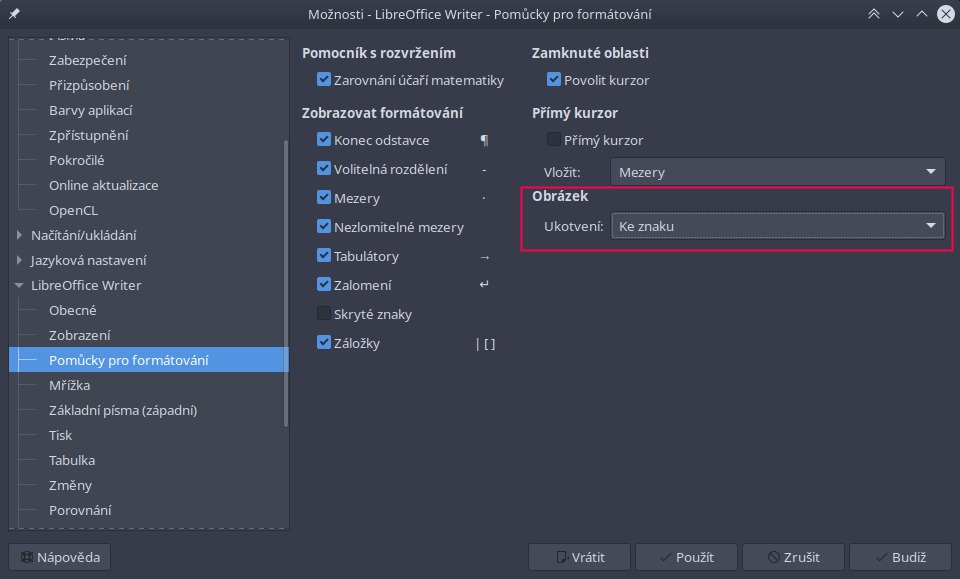Select Pomůcky pro formátování tree item
Image resolution: width=960 pixels, height=579 pixels.
149,360
